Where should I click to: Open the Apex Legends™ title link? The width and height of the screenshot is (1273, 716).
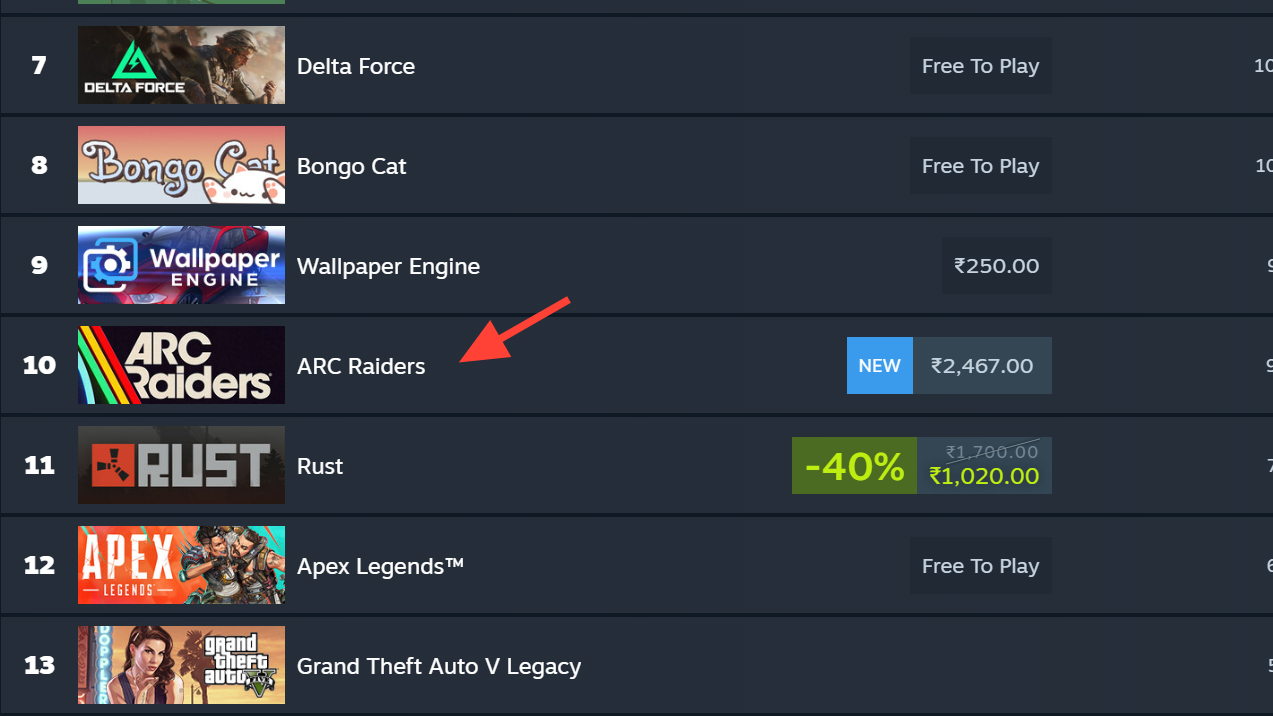[381, 566]
